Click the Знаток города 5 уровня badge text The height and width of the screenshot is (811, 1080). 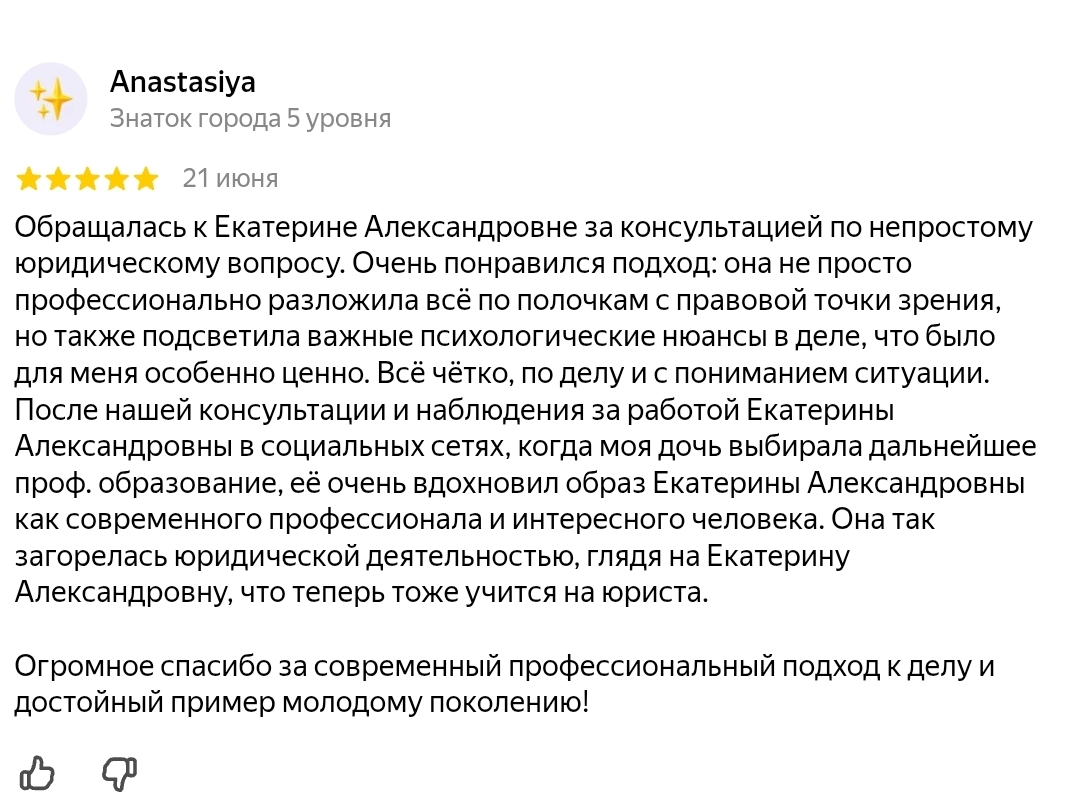(x=250, y=119)
